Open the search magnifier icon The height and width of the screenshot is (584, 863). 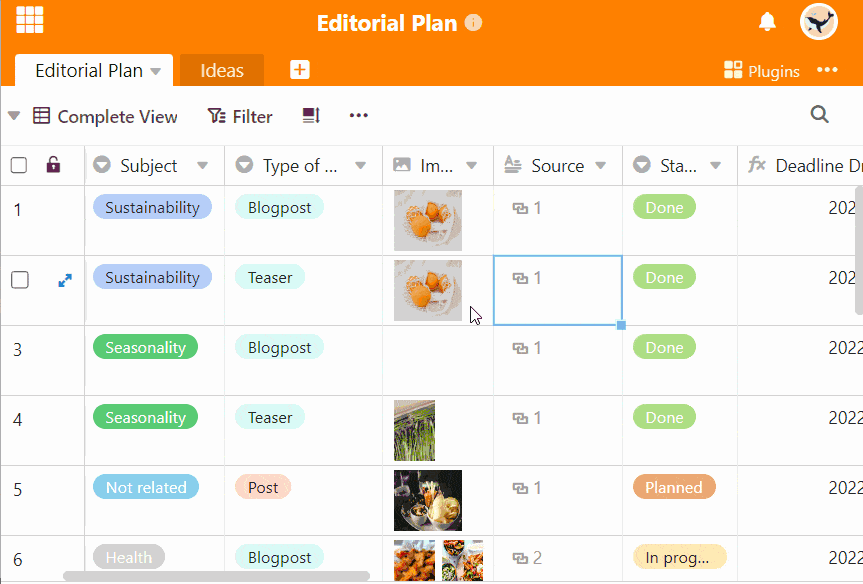click(820, 114)
